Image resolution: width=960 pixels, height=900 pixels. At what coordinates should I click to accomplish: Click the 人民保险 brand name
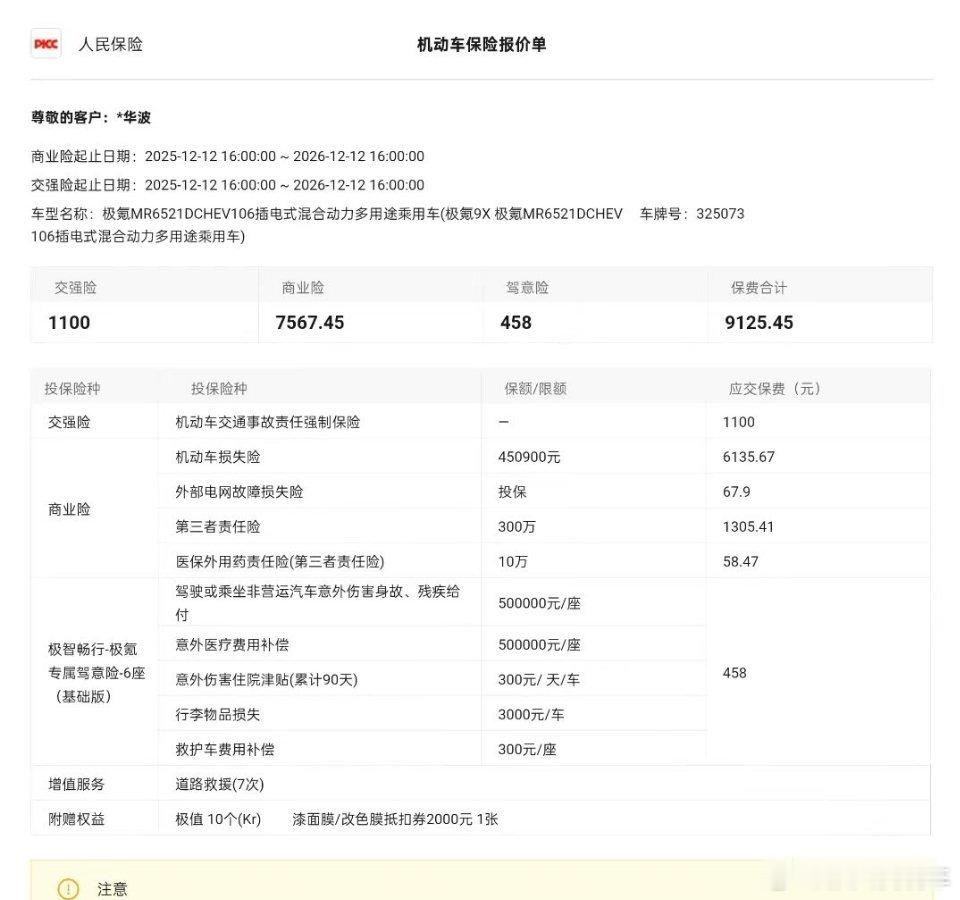110,44
